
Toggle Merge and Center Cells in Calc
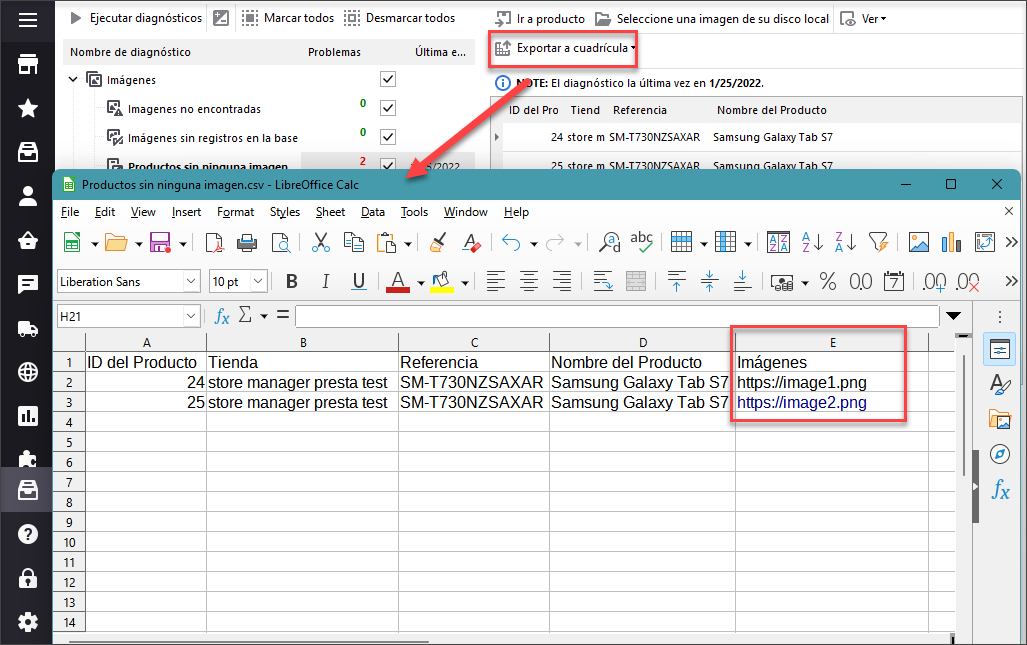[636, 282]
